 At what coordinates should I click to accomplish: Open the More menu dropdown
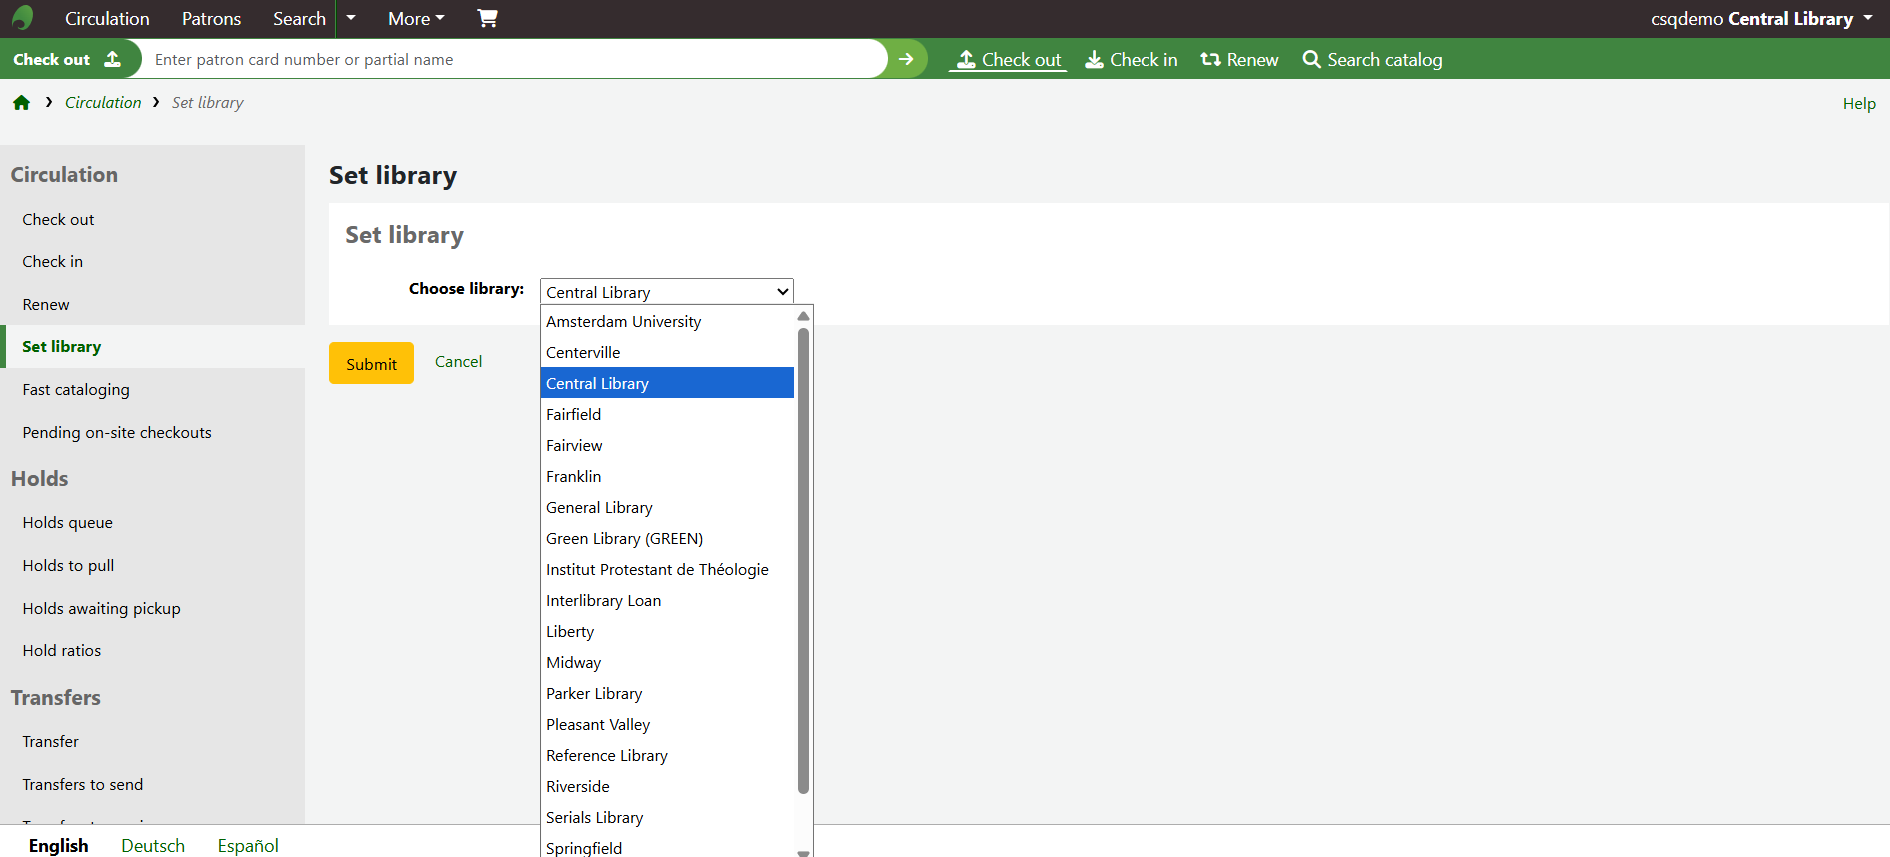click(416, 18)
